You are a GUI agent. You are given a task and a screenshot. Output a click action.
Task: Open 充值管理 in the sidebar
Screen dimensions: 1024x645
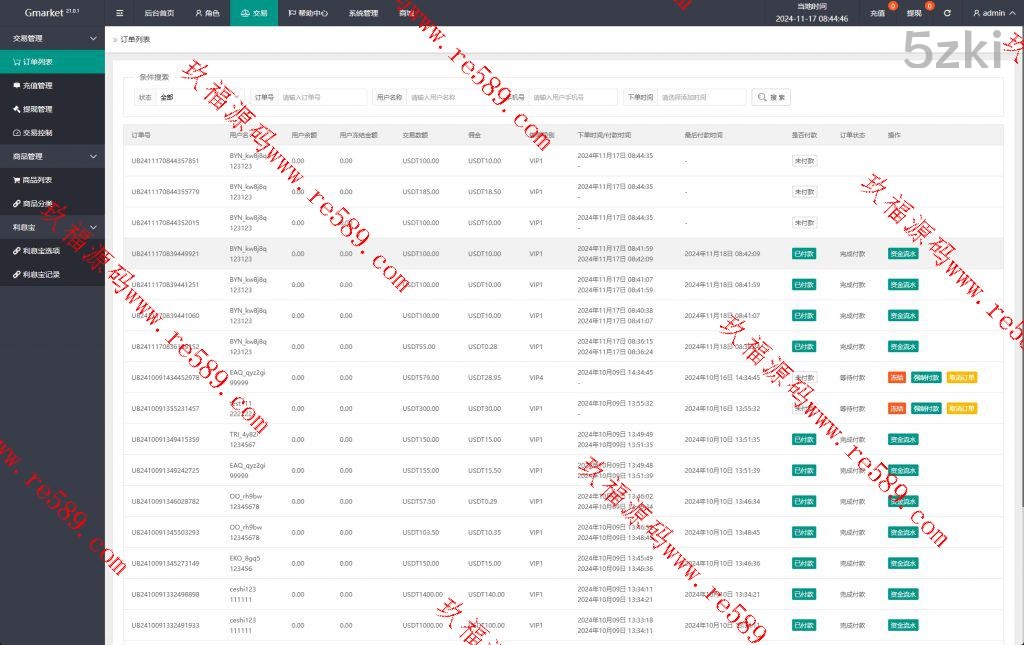point(37,86)
